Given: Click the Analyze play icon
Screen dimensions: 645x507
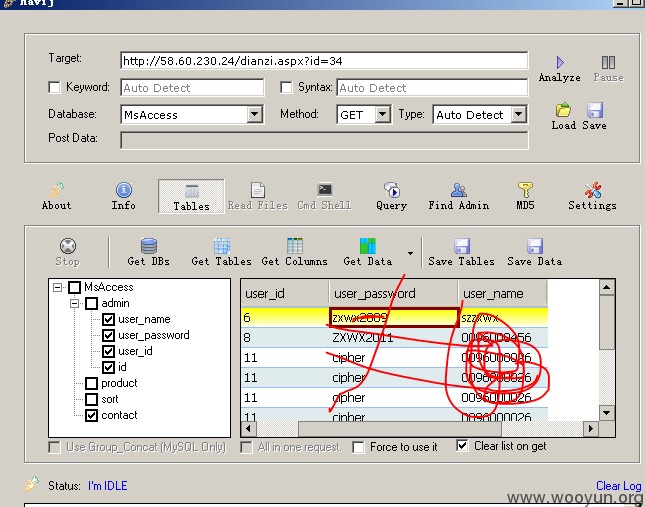Looking at the screenshot, I should tap(560, 63).
